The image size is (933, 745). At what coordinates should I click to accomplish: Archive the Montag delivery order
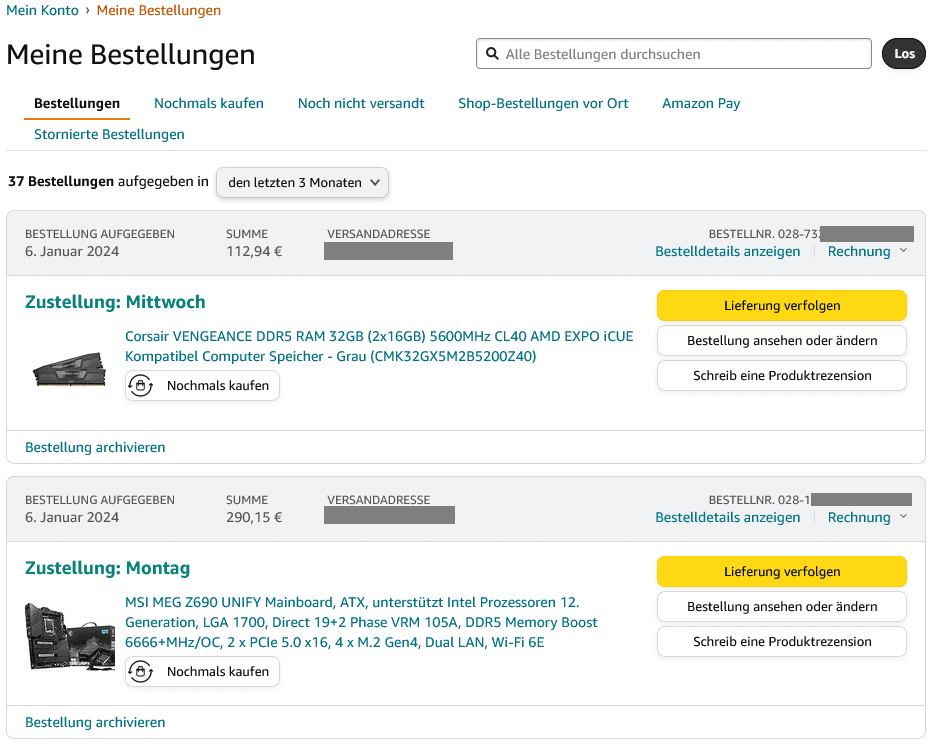[95, 722]
